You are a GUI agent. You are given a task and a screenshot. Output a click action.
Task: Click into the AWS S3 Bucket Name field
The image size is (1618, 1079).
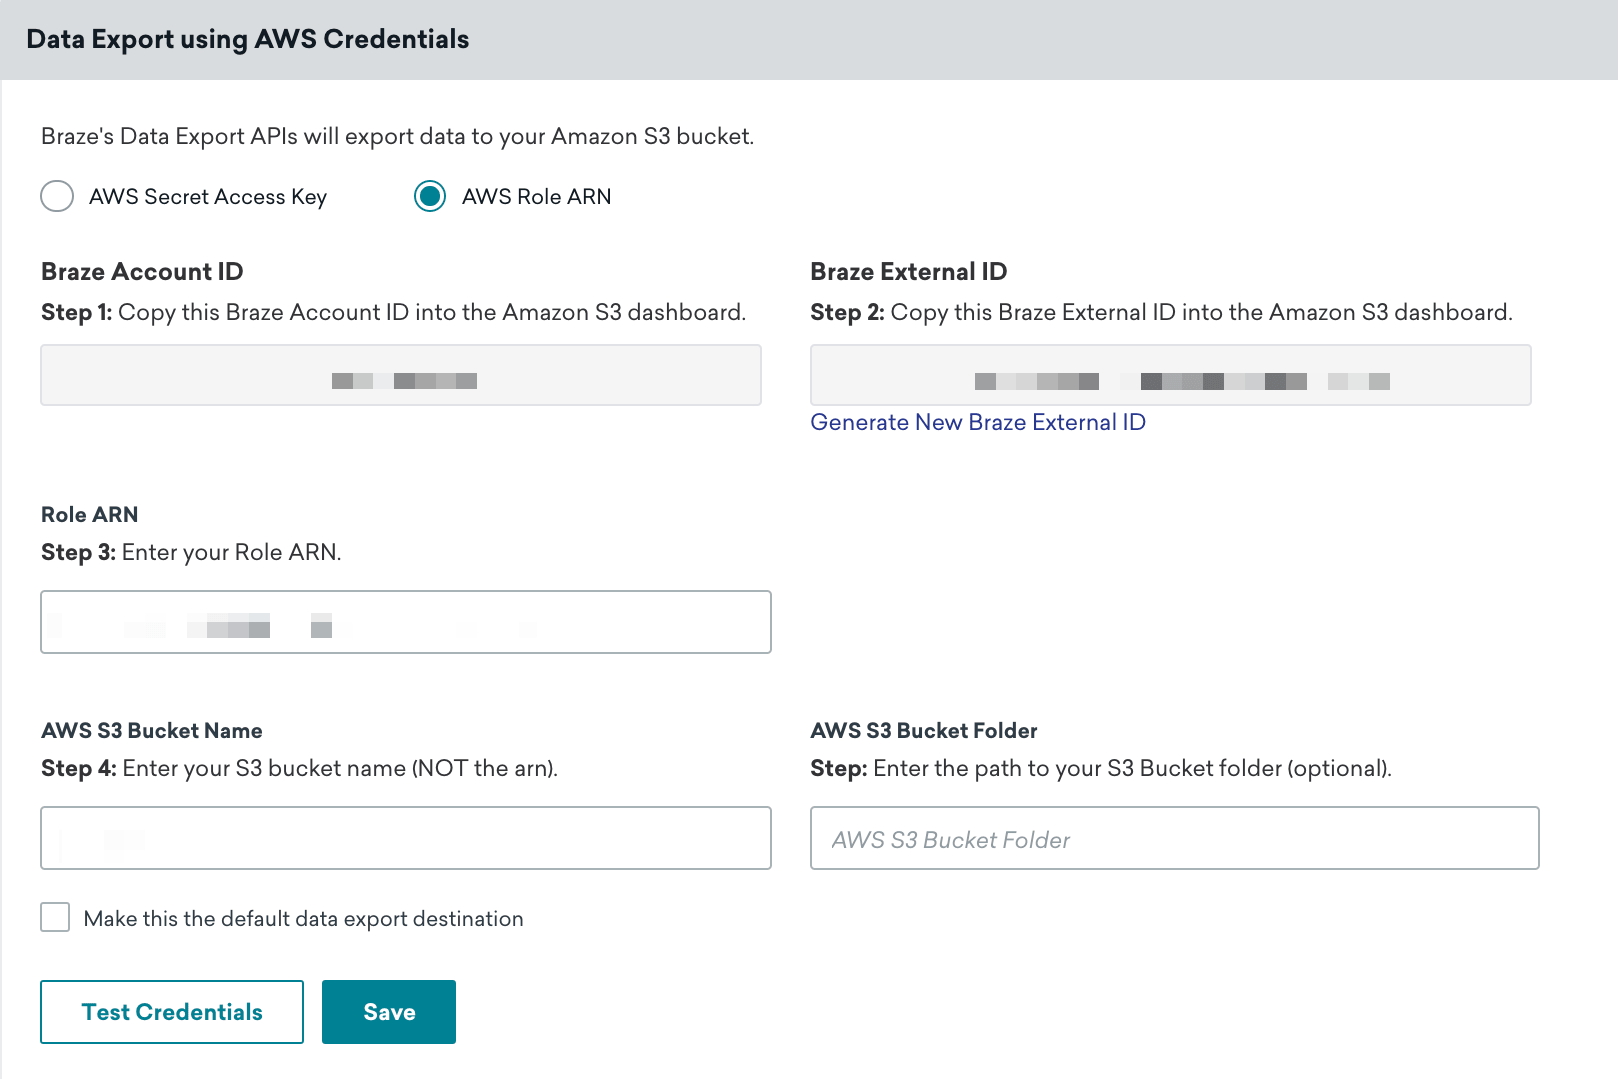coord(405,838)
